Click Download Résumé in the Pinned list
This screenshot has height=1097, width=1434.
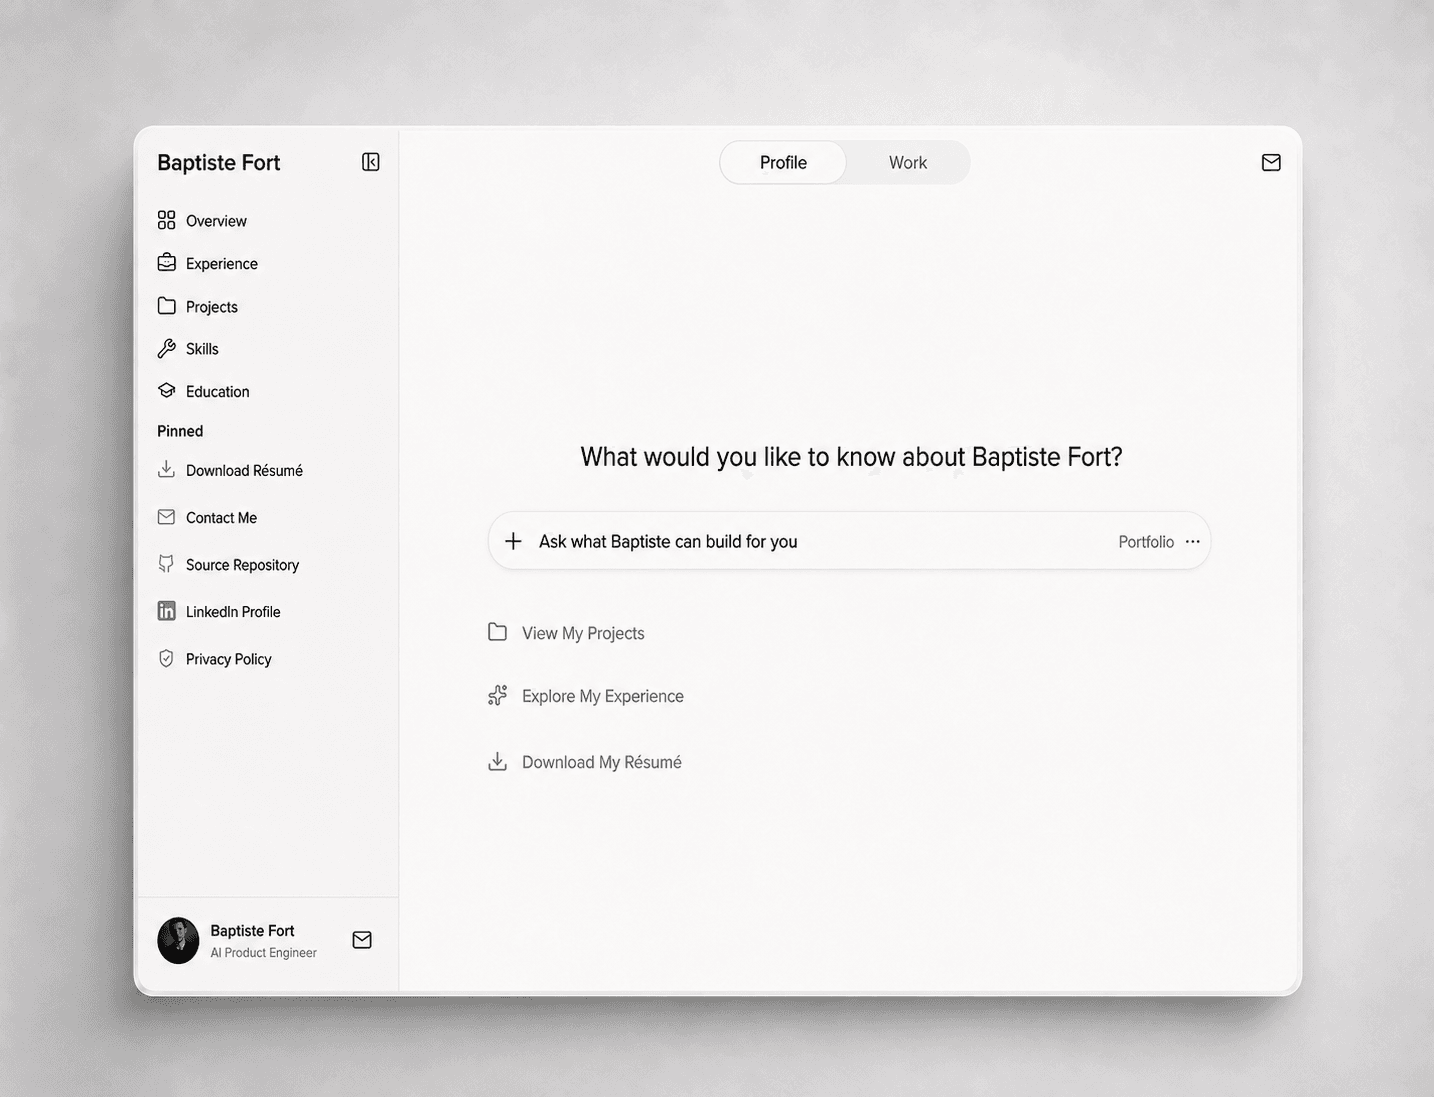coord(244,471)
